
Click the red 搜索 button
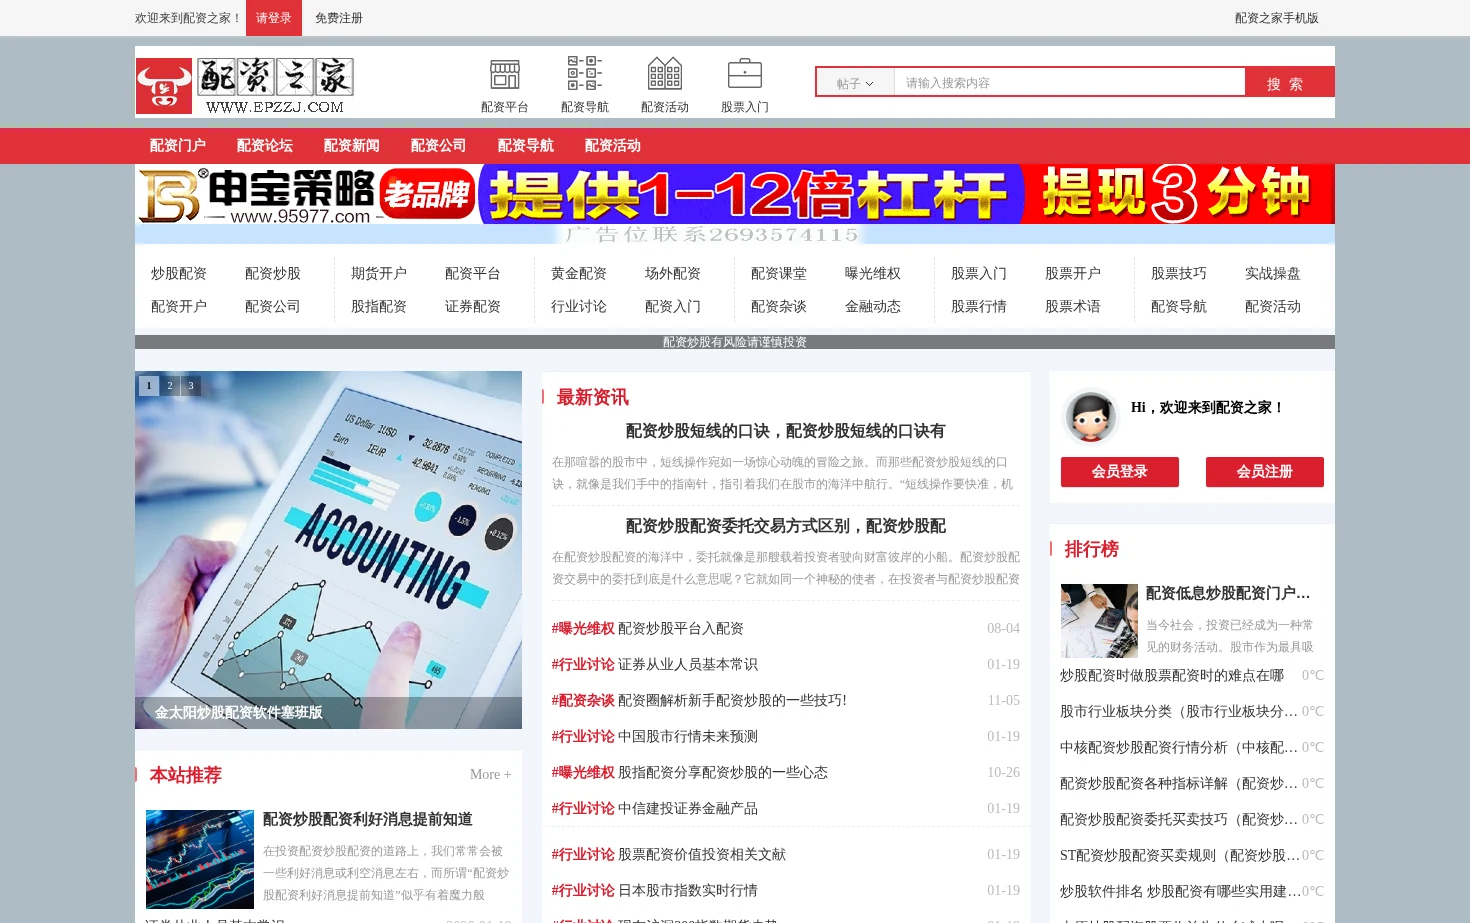click(x=1289, y=83)
